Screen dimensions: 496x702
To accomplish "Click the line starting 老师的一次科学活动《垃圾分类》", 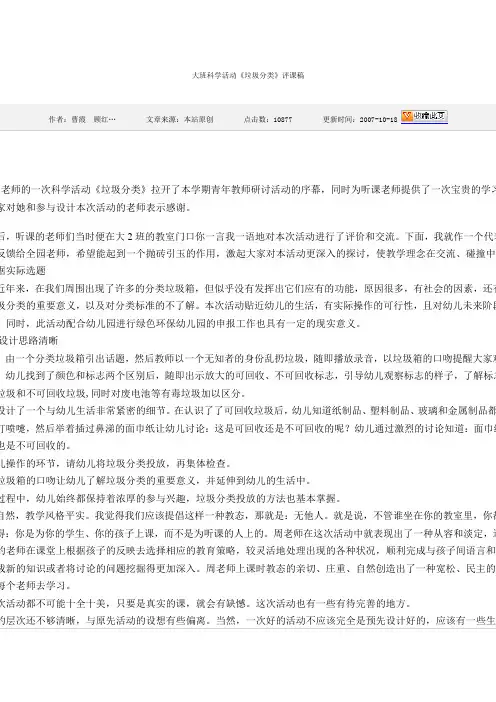I will pos(248,190).
